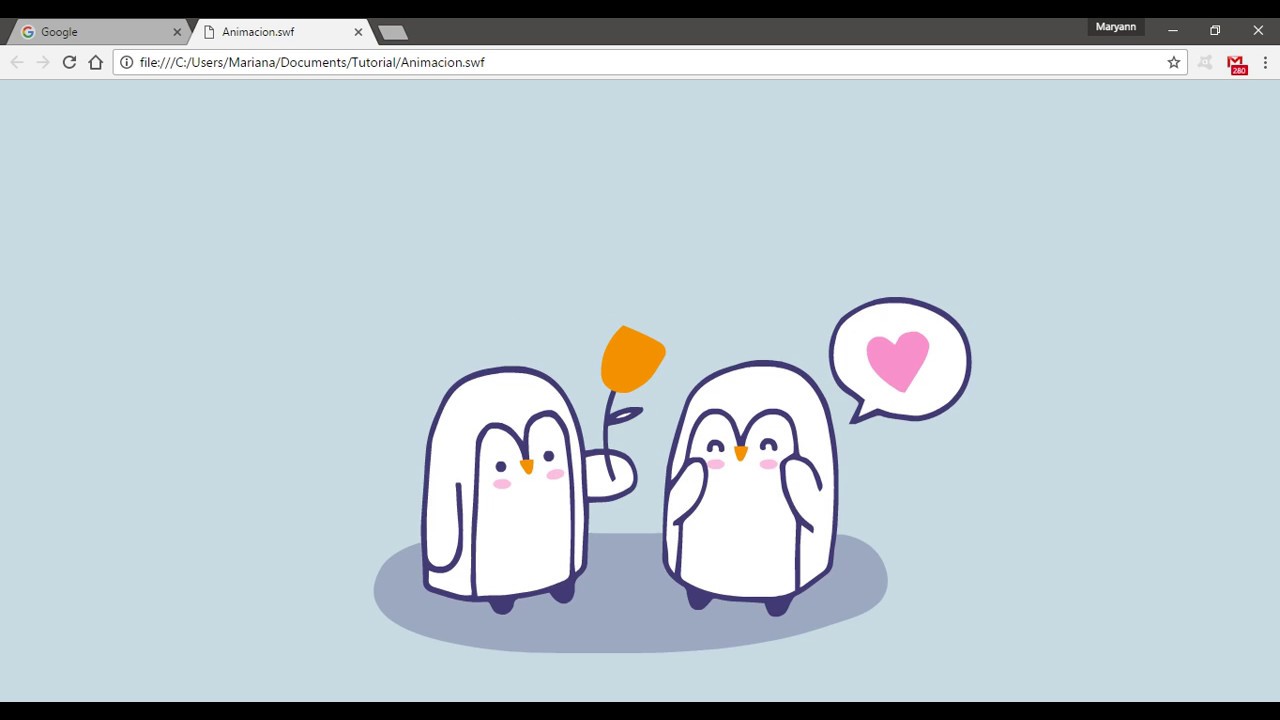Close the Animacion.swf tab
The height and width of the screenshot is (720, 1280).
click(358, 32)
